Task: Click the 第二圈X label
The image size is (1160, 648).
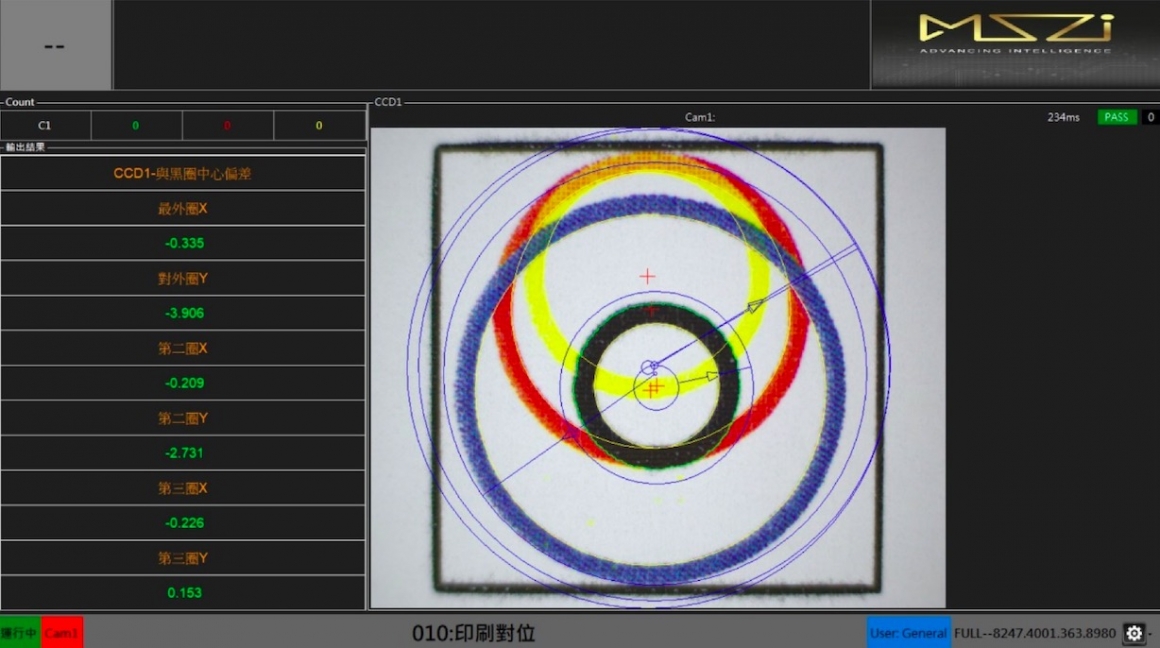Action: [183, 348]
